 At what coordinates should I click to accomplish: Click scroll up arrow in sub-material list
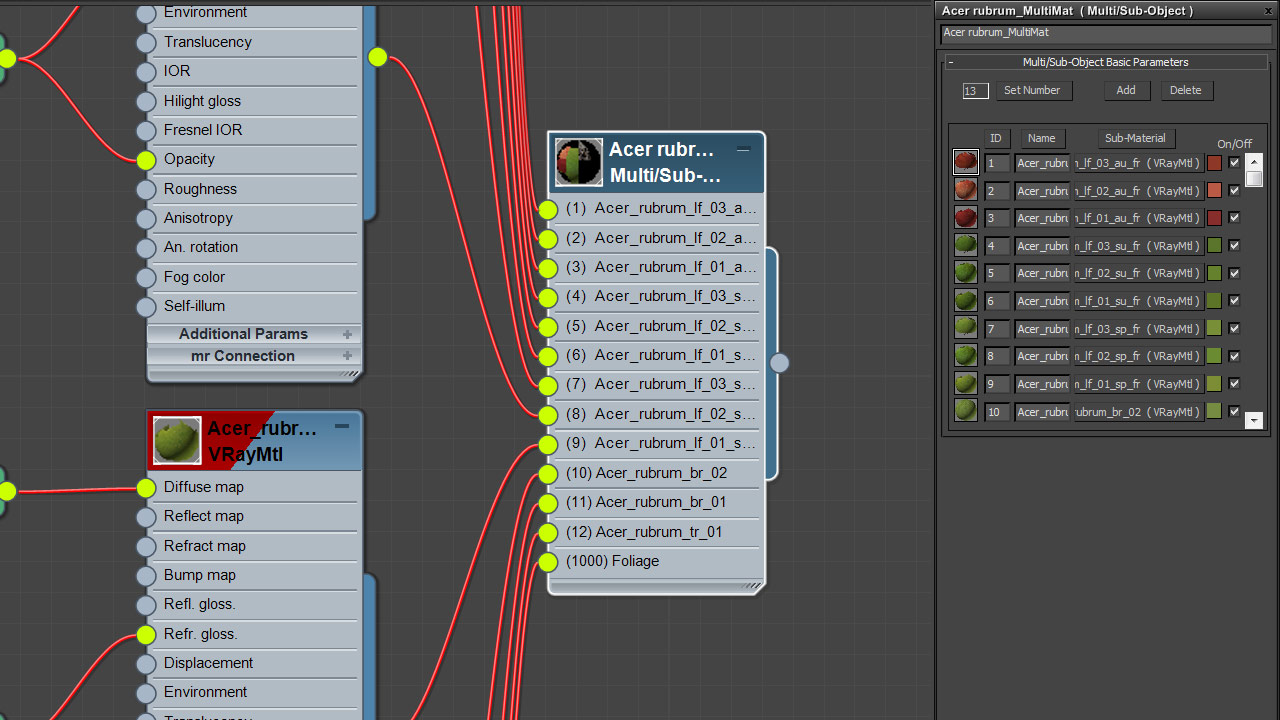[1254, 161]
